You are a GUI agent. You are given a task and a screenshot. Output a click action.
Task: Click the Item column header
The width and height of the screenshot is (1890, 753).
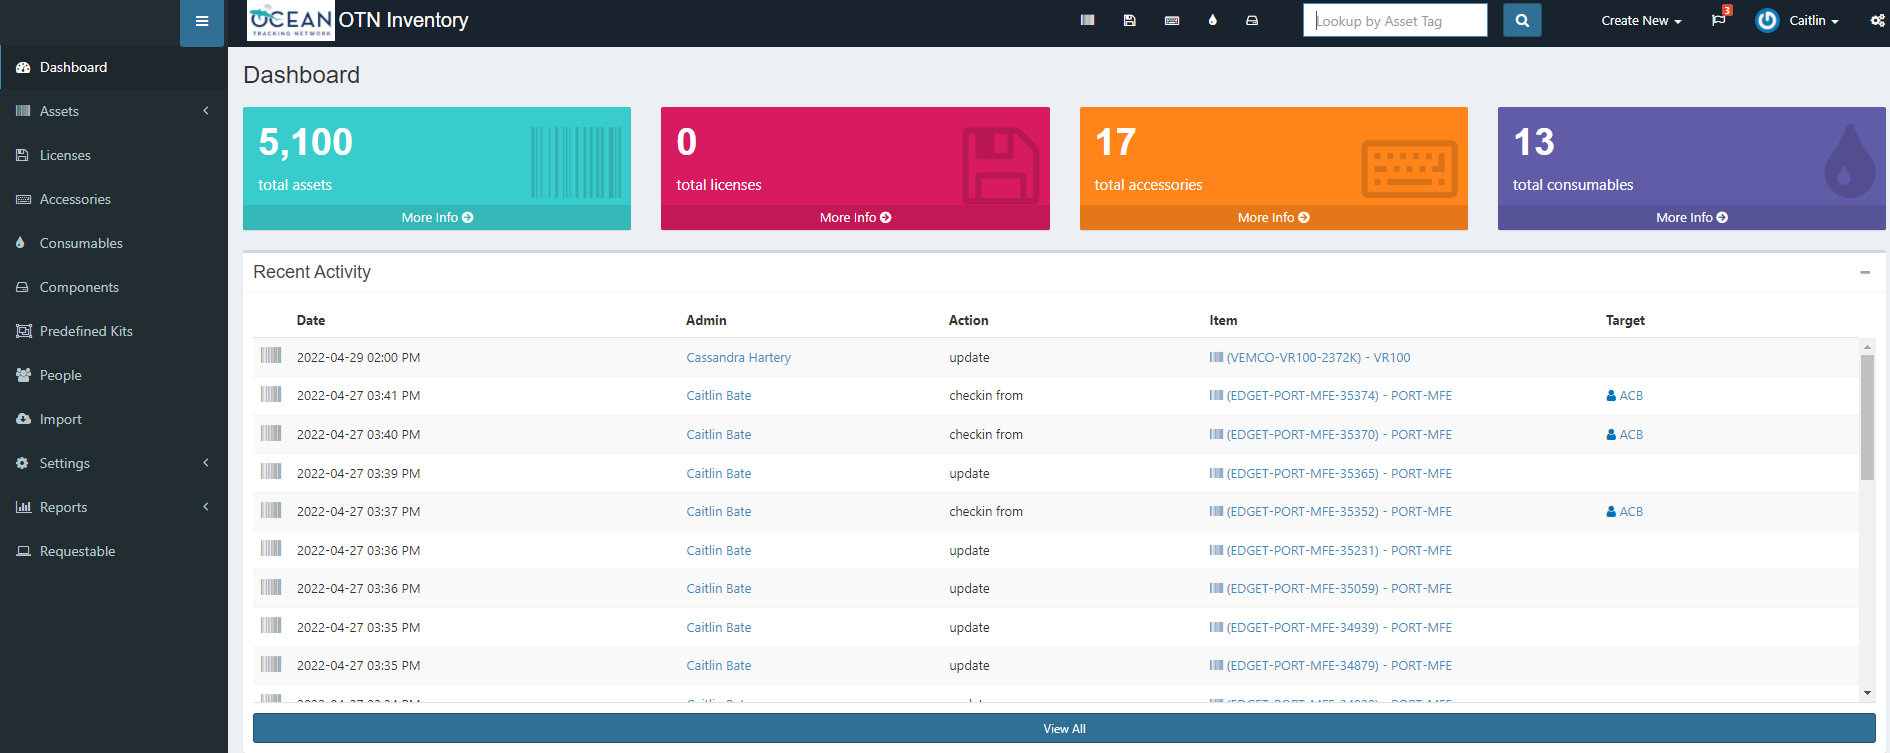pyautogui.click(x=1223, y=320)
